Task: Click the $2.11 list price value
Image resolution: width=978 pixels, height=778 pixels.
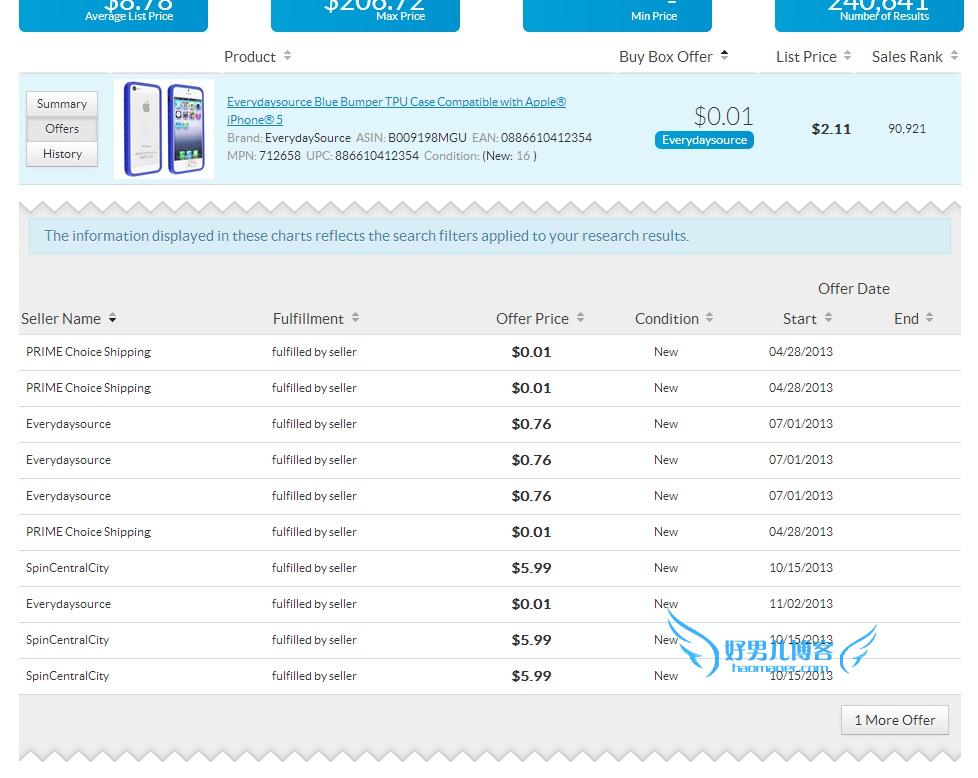Action: click(x=831, y=129)
